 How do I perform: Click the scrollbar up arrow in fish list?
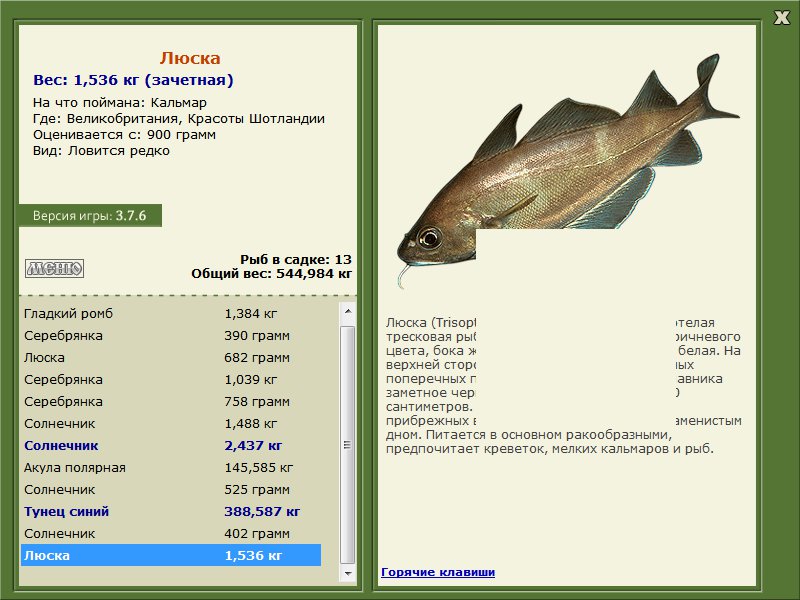pos(348,311)
